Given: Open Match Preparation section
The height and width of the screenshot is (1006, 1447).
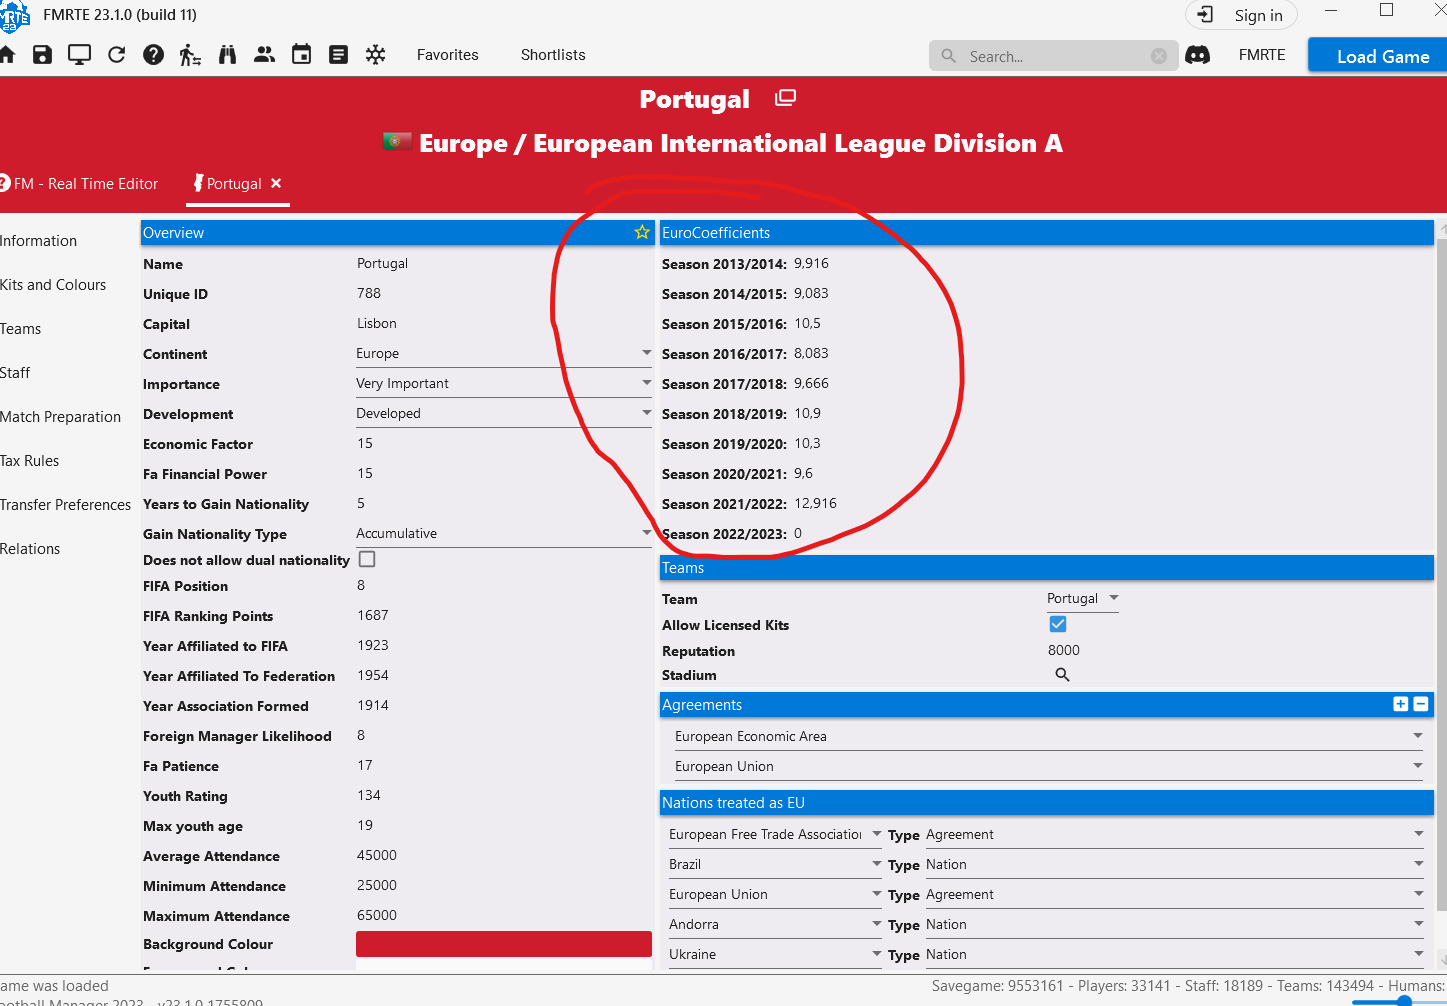Looking at the screenshot, I should [x=60, y=417].
